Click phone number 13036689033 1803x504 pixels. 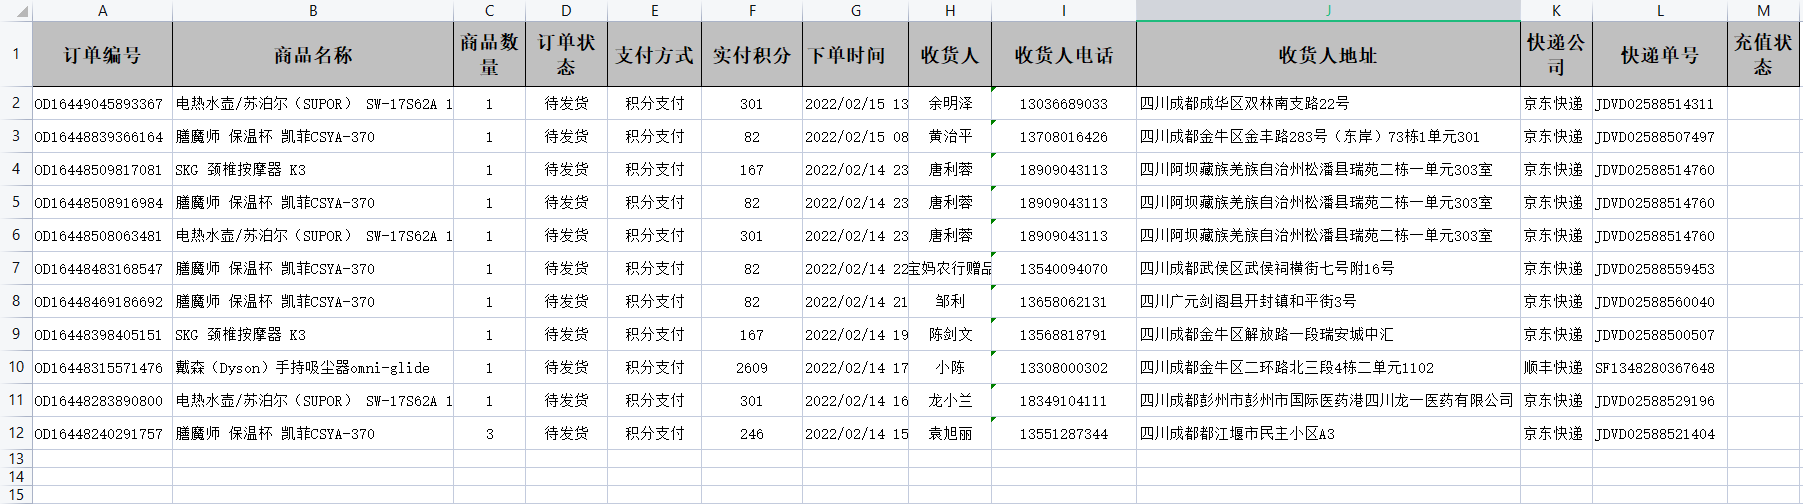coord(1064,103)
